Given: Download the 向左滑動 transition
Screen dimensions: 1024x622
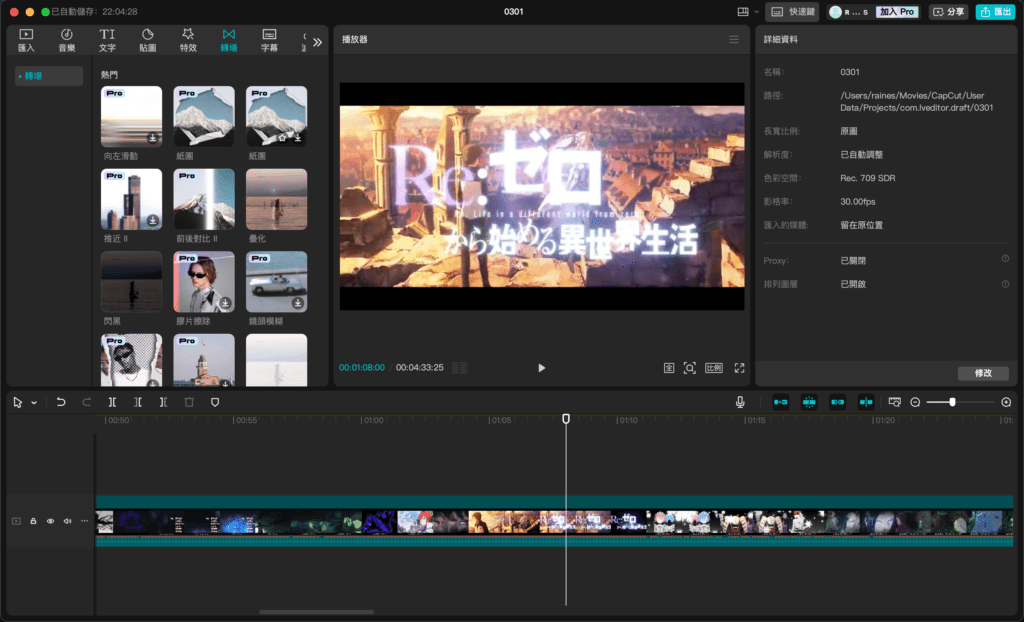Looking at the screenshot, I should tap(153, 138).
